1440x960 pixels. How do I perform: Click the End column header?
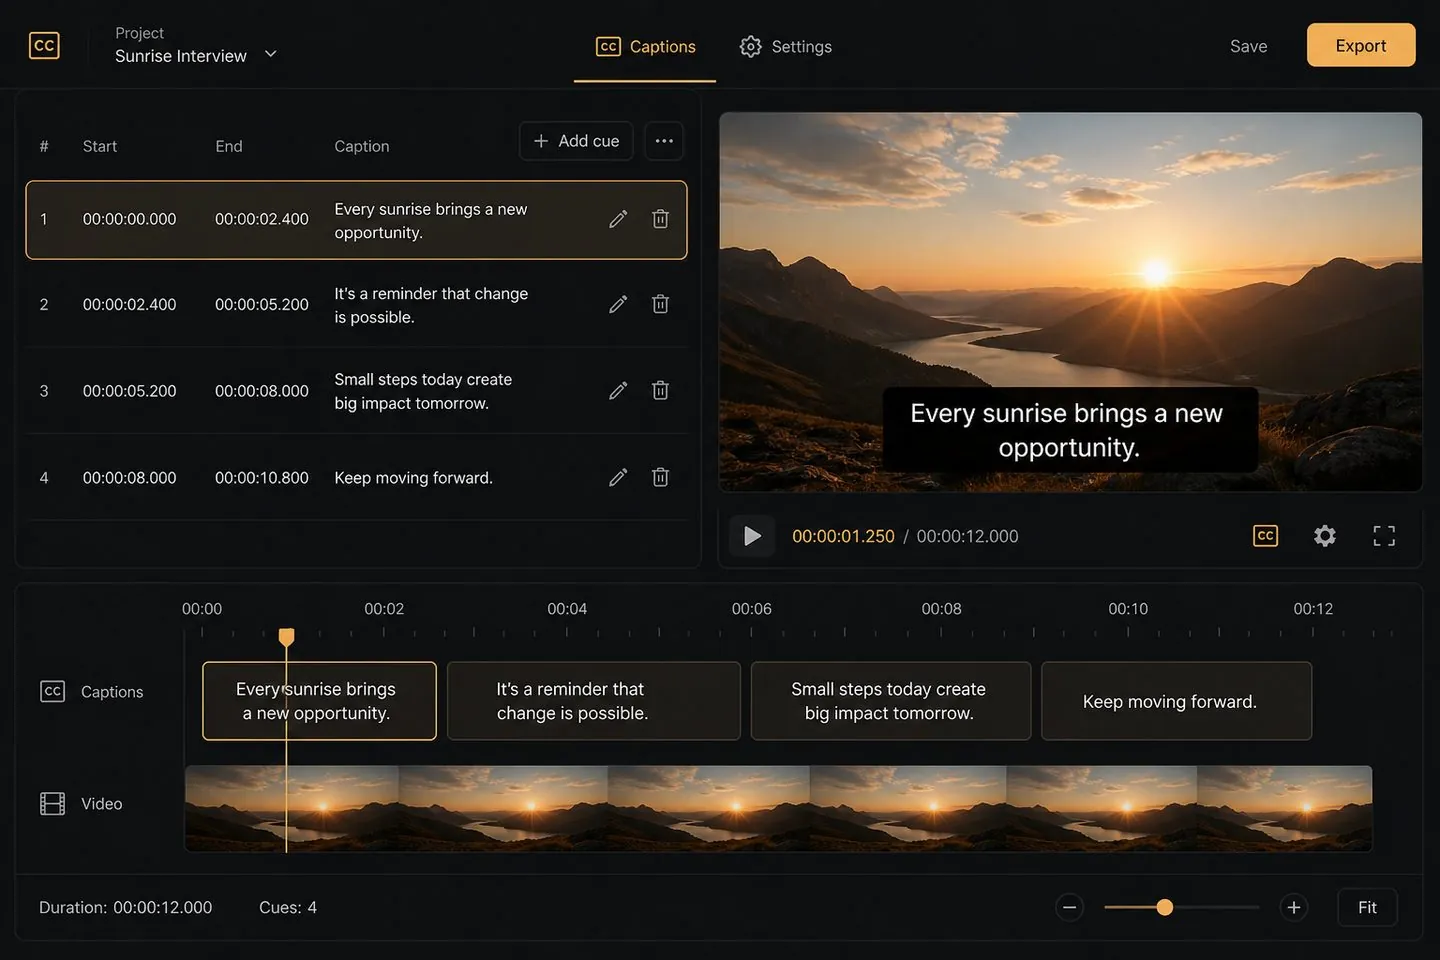[x=229, y=146]
